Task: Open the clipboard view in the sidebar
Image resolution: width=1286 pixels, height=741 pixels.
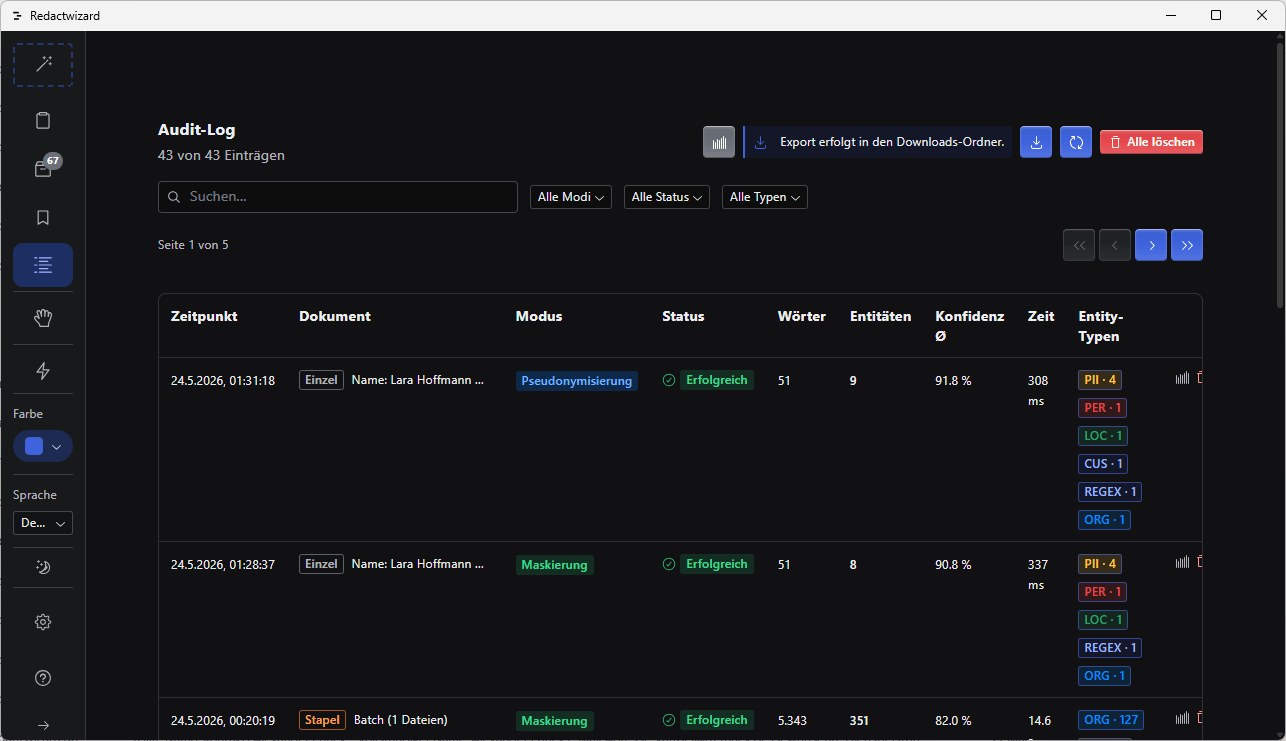Action: [x=43, y=121]
